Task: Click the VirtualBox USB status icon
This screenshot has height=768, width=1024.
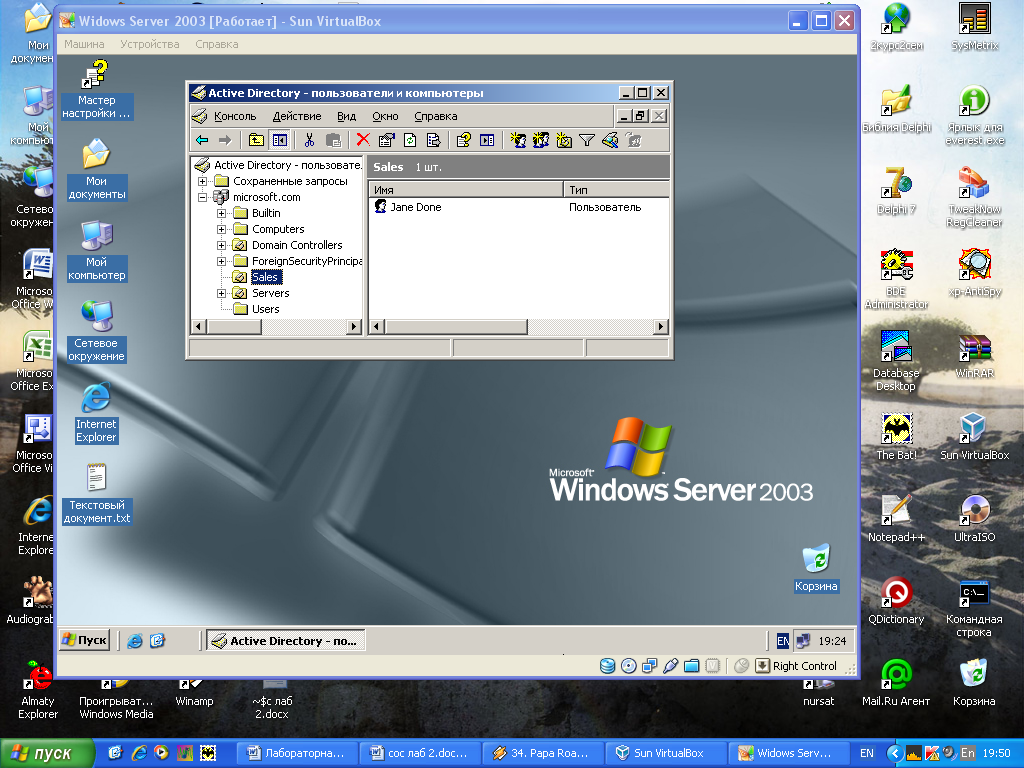Action: (x=670, y=665)
